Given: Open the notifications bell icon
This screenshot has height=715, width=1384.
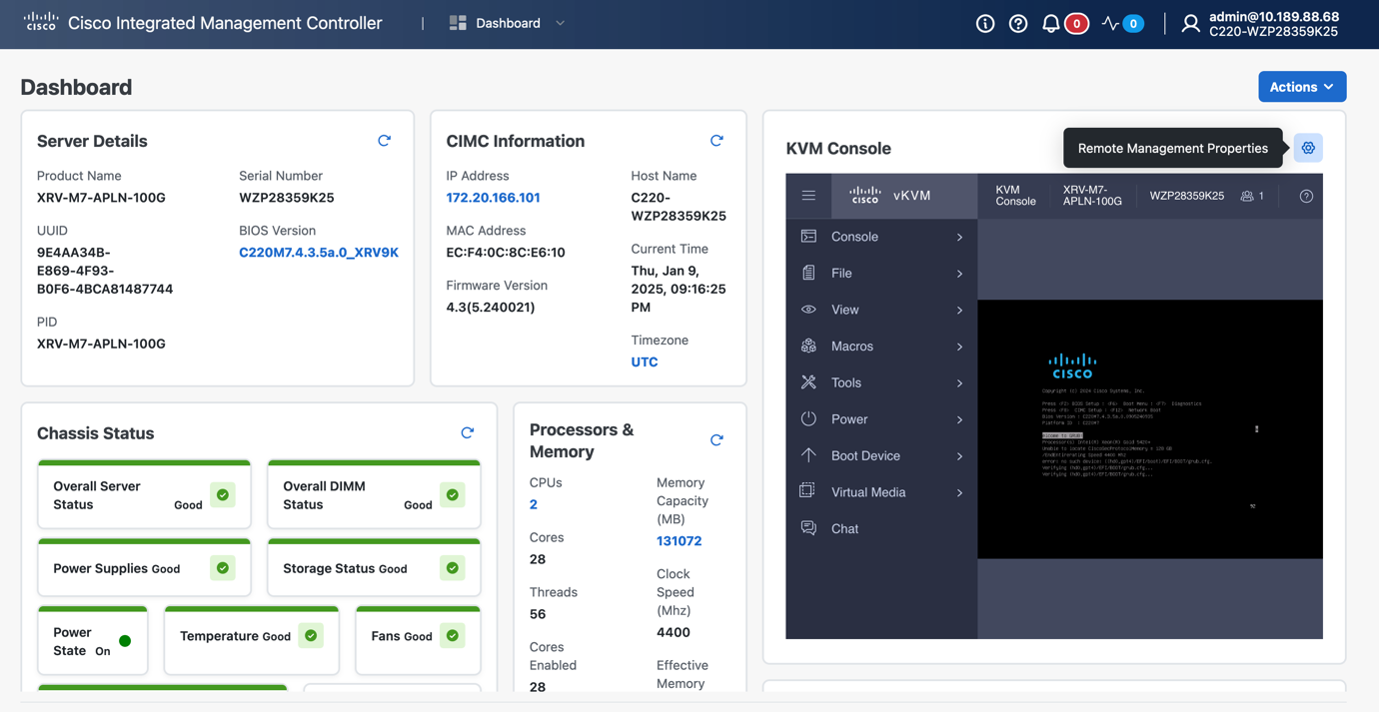Looking at the screenshot, I should pyautogui.click(x=1050, y=24).
